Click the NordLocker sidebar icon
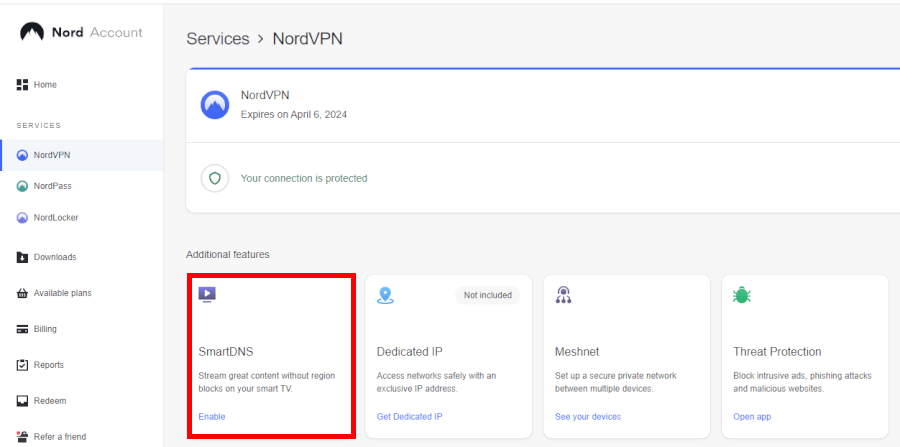900x447 pixels. tap(22, 218)
